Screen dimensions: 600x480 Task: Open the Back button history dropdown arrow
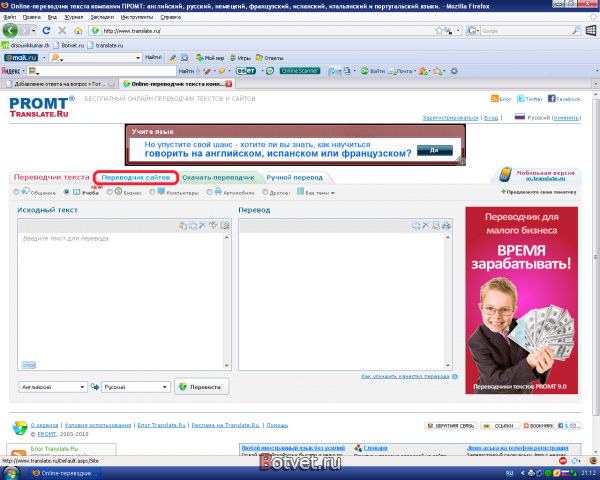pyautogui.click(x=34, y=31)
